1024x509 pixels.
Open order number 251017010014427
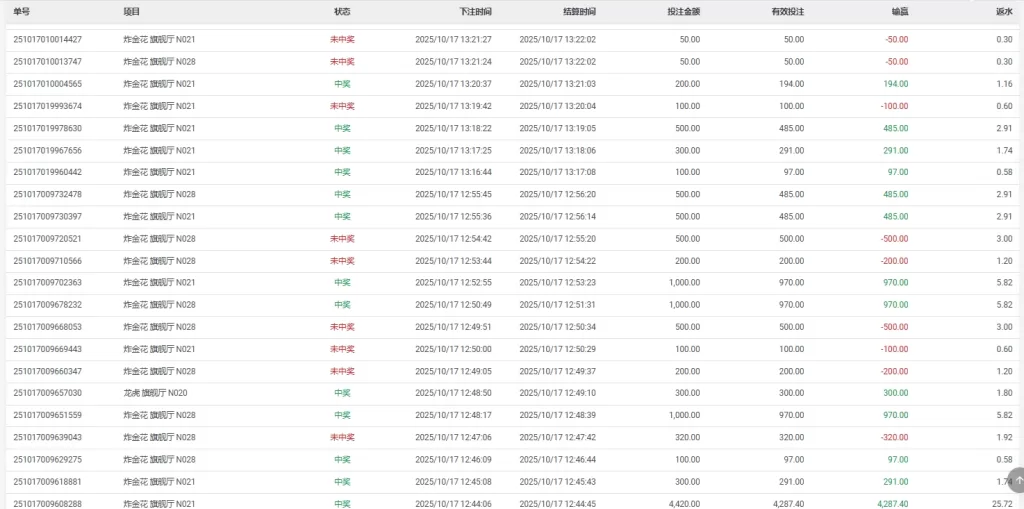pos(48,40)
